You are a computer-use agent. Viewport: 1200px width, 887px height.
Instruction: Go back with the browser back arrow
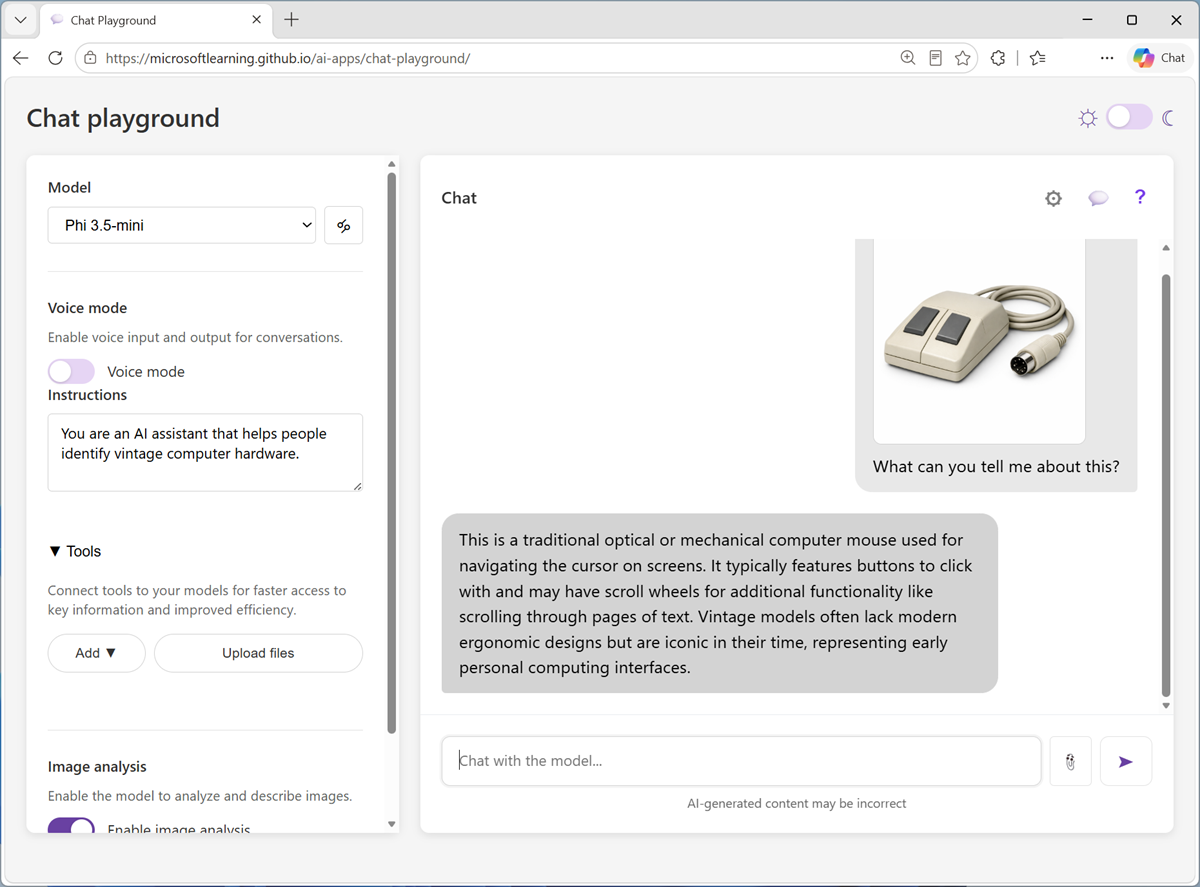click(x=20, y=58)
